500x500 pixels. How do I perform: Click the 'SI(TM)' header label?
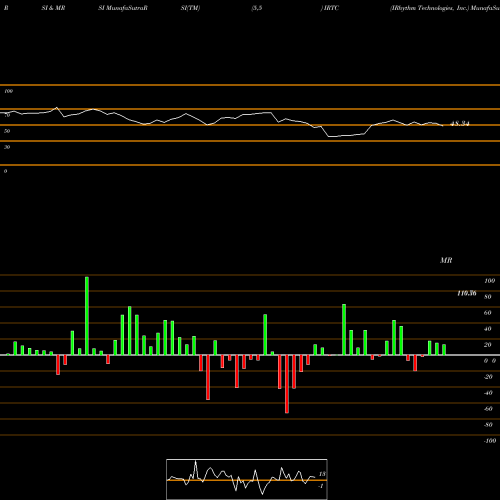(190, 8)
